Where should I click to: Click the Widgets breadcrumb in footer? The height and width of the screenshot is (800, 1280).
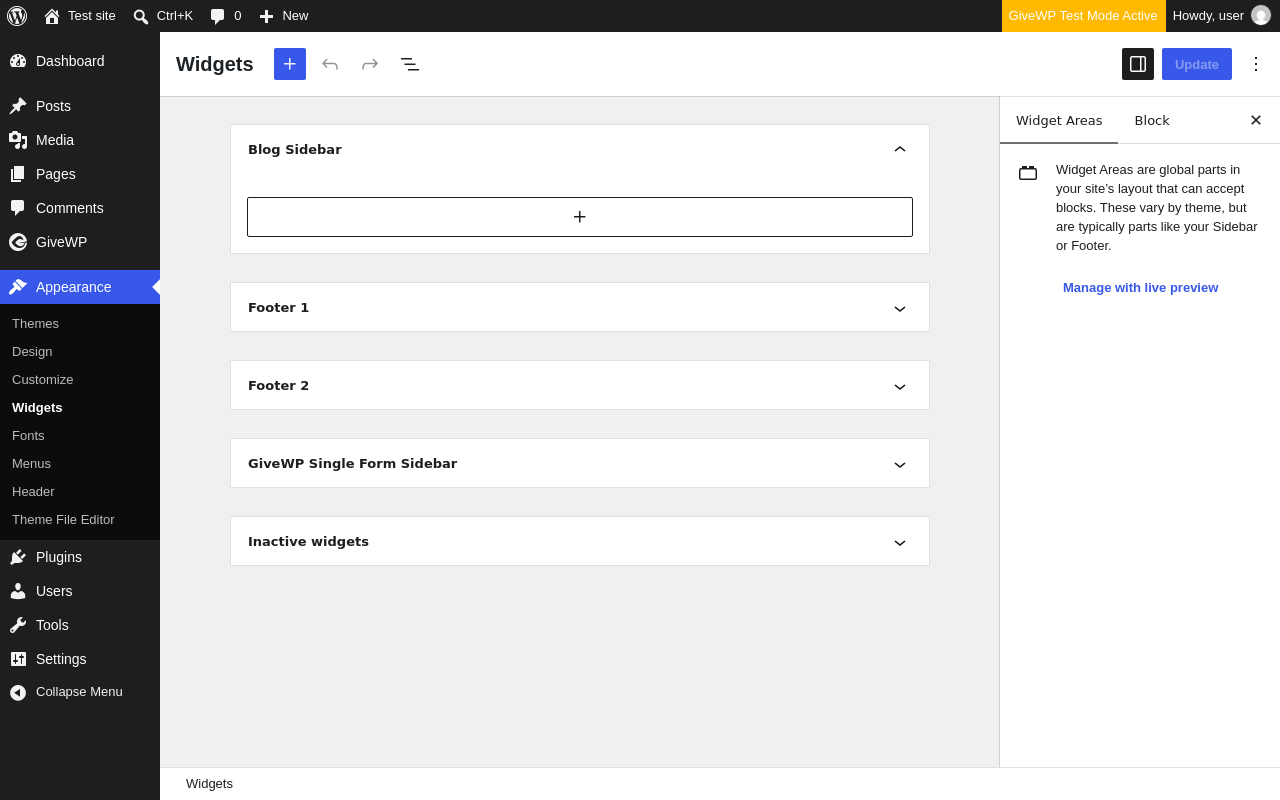point(209,784)
